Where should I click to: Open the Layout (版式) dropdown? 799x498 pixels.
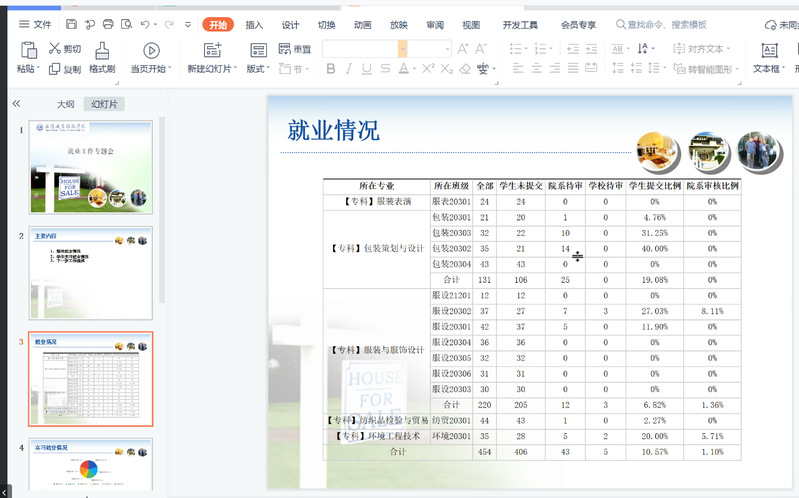tap(259, 69)
